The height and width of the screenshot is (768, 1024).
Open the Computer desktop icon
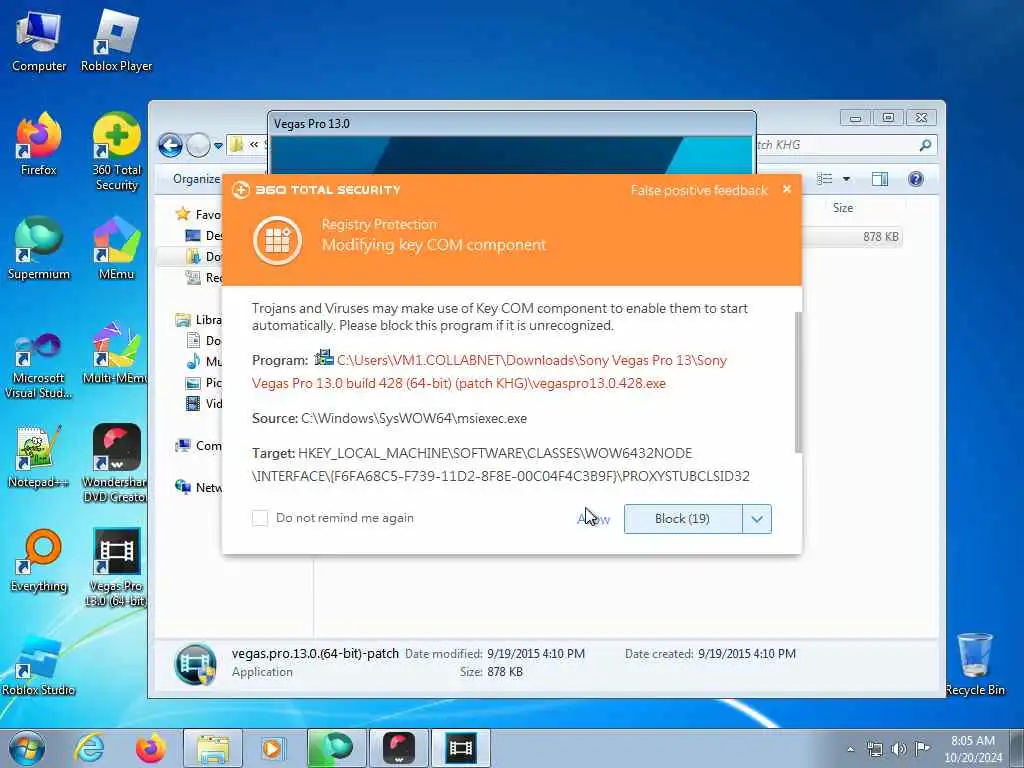(x=39, y=42)
